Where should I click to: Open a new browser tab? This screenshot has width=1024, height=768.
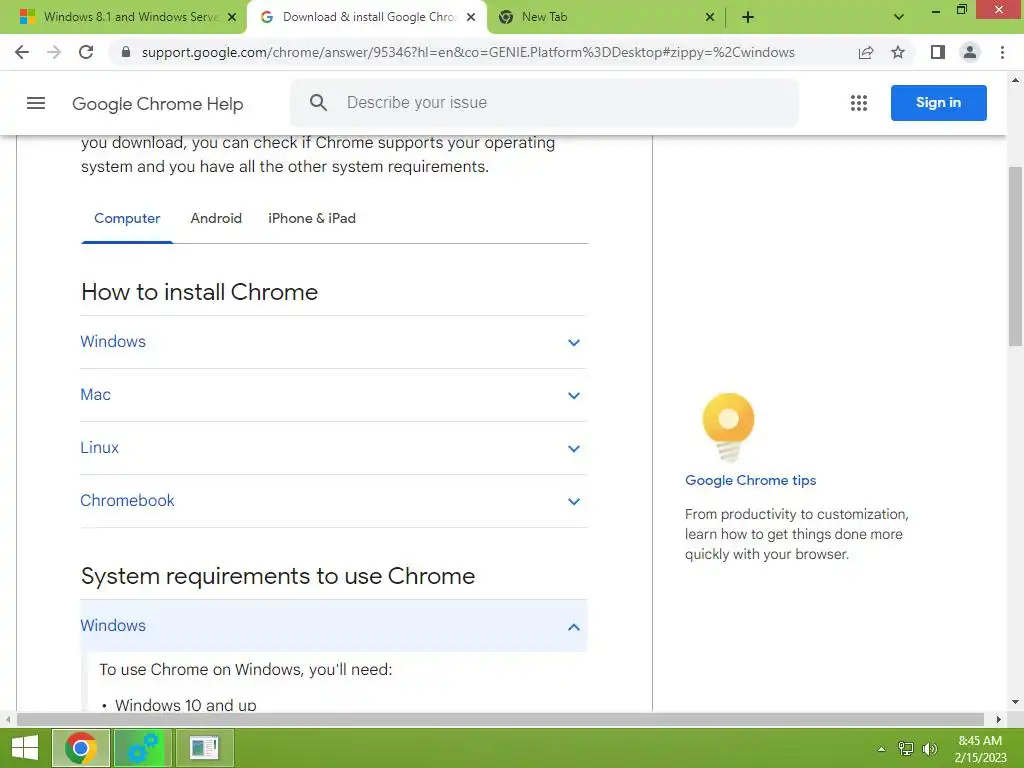click(748, 17)
